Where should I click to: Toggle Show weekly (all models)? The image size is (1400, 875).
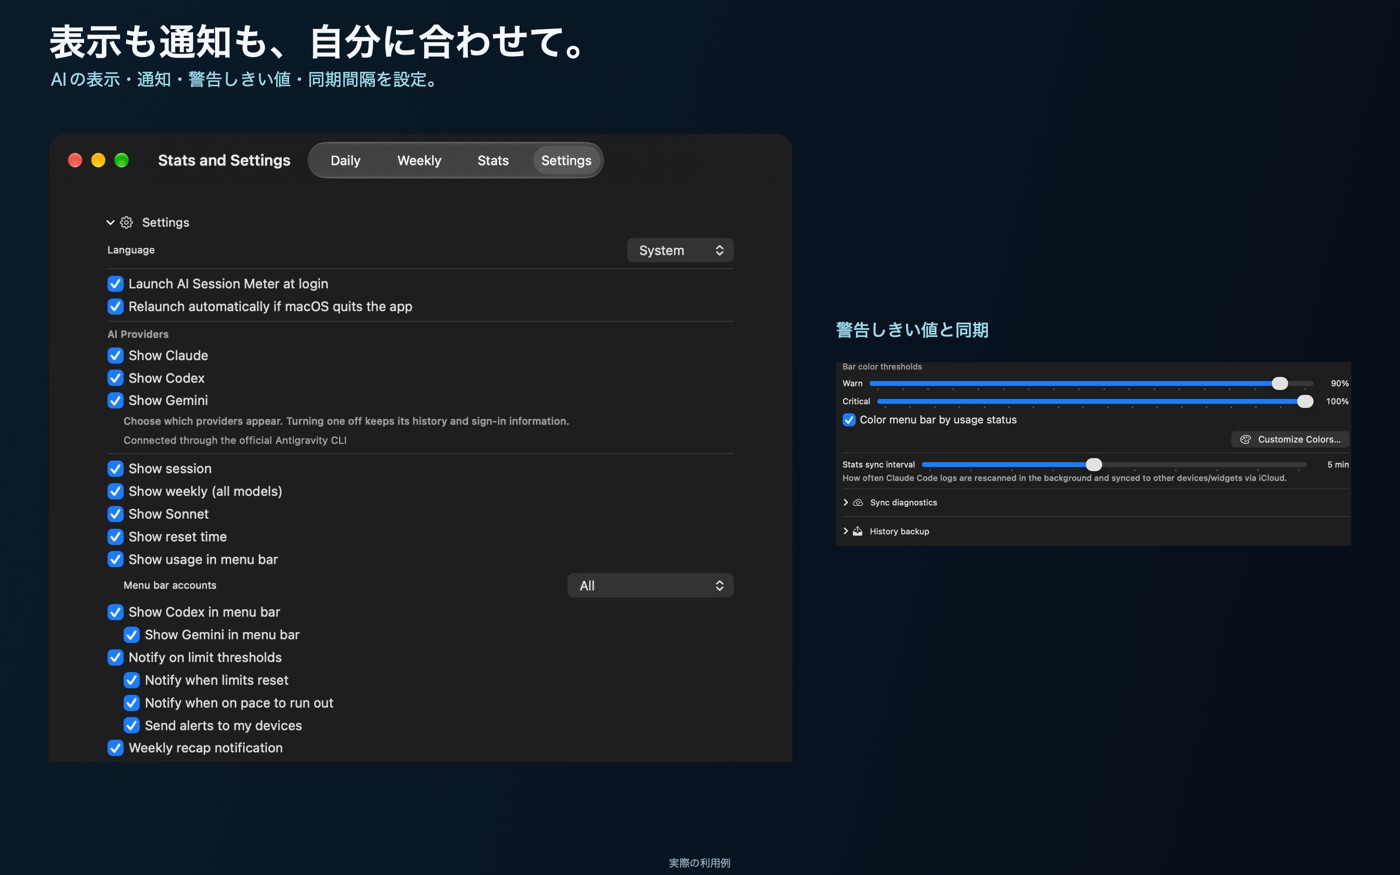click(x=115, y=492)
